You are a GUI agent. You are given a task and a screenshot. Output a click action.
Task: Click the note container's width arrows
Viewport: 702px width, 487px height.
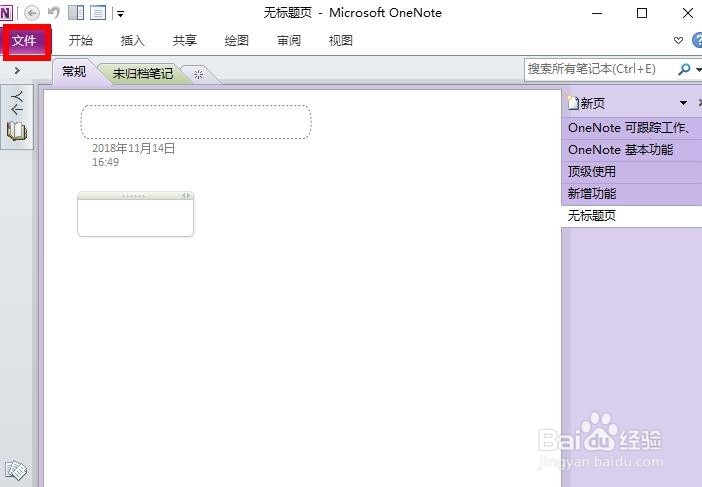click(x=186, y=196)
